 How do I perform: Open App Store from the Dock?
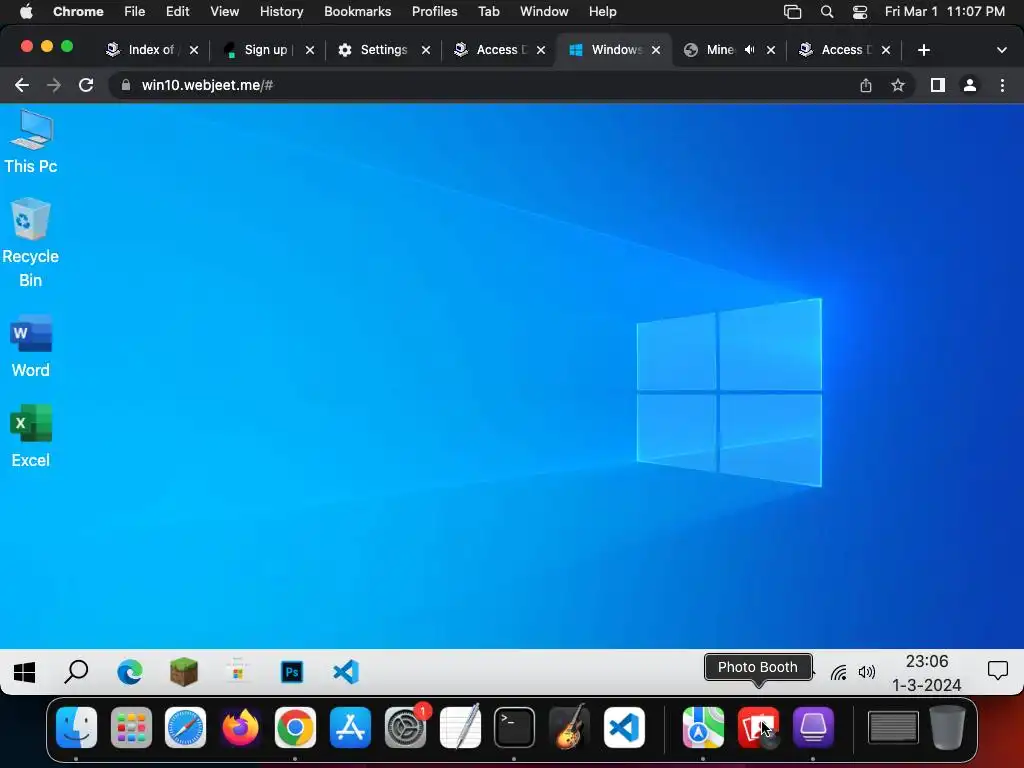[x=350, y=727]
